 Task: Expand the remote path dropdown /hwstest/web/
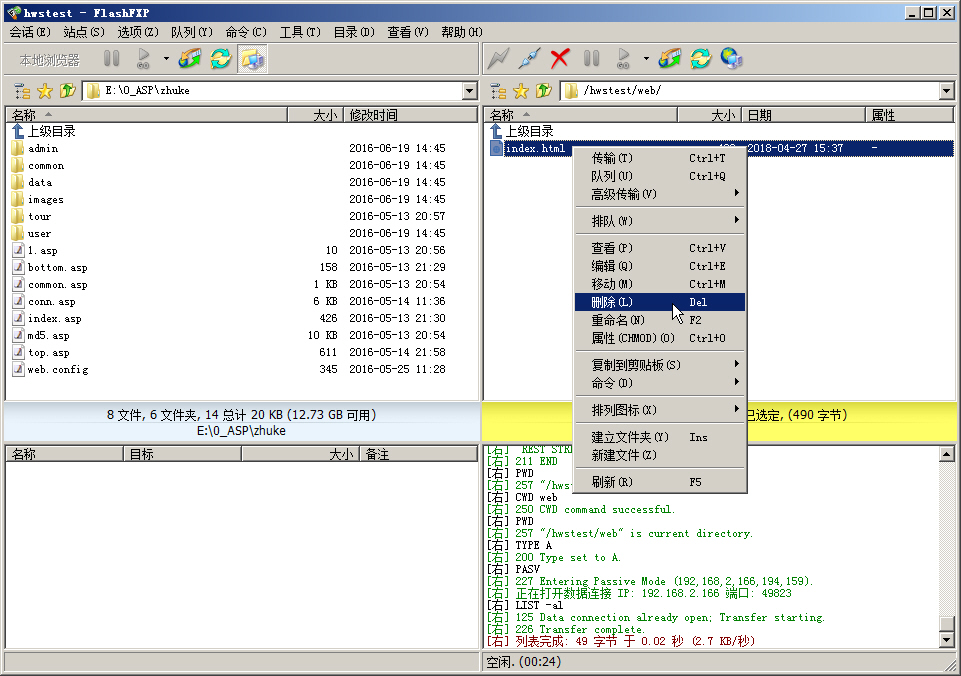(947, 91)
